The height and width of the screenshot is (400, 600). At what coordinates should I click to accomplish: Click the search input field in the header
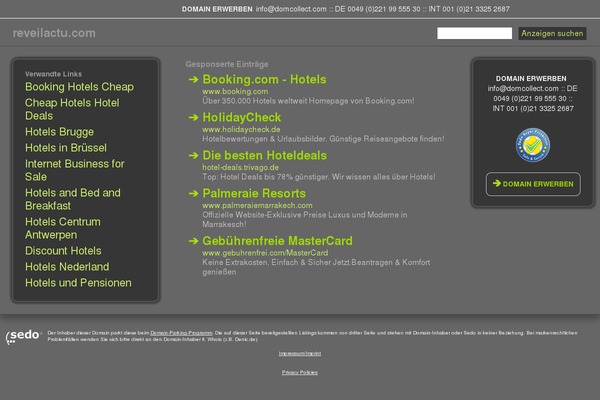[474, 33]
